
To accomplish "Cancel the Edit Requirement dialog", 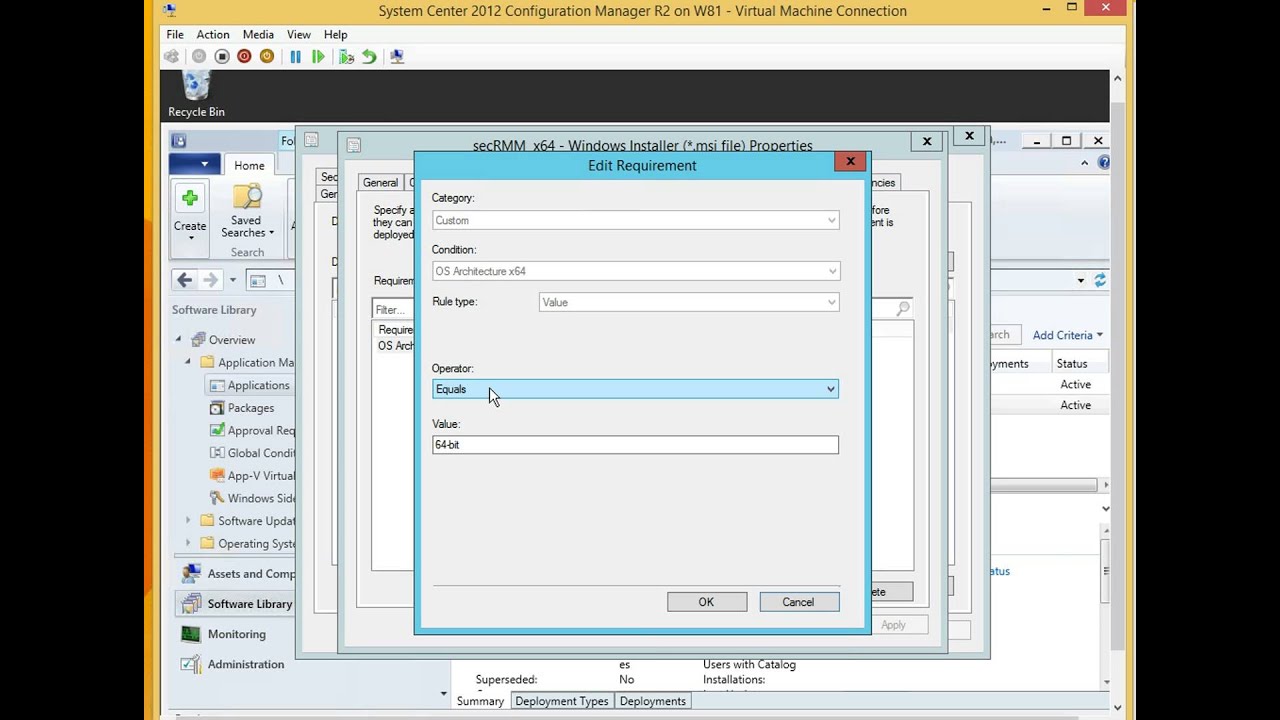I will point(798,602).
